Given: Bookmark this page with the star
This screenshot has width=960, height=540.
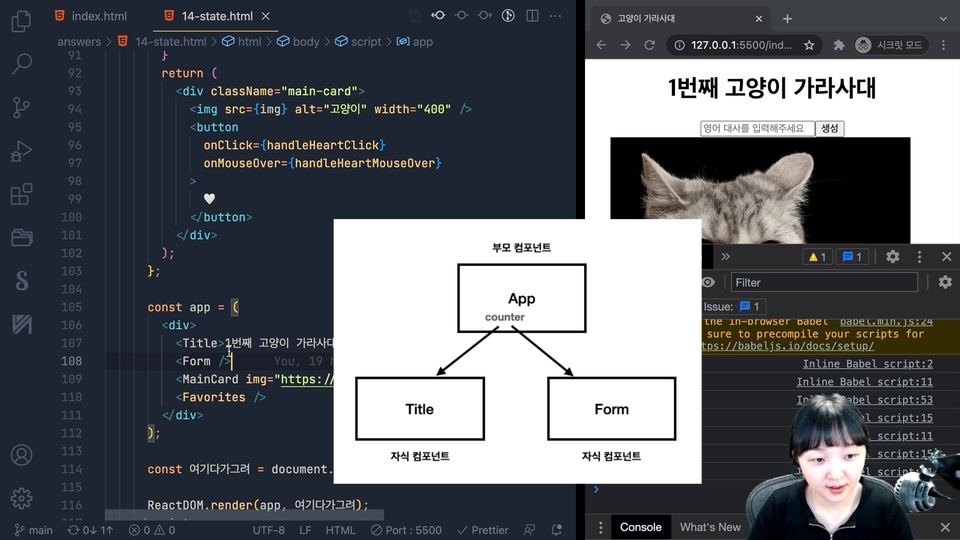Looking at the screenshot, I should (x=809, y=45).
